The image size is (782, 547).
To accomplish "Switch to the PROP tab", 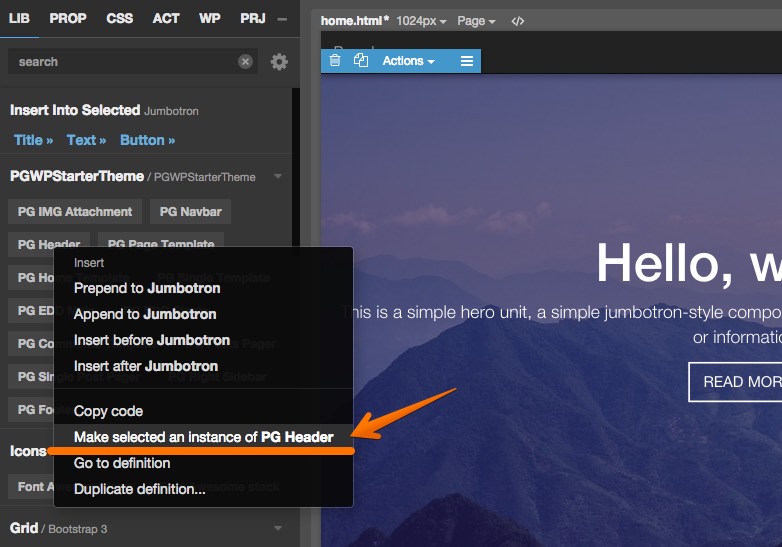I will tap(68, 18).
